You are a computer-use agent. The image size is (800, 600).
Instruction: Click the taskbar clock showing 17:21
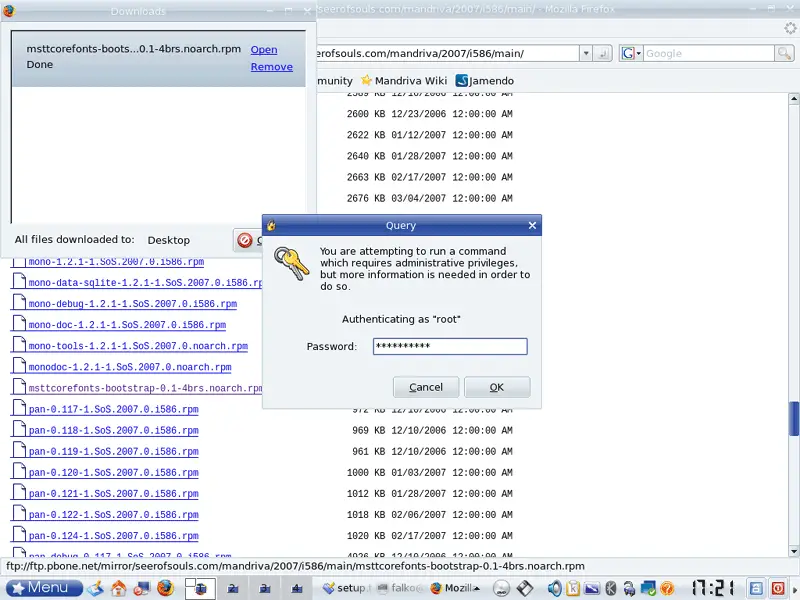tap(714, 588)
